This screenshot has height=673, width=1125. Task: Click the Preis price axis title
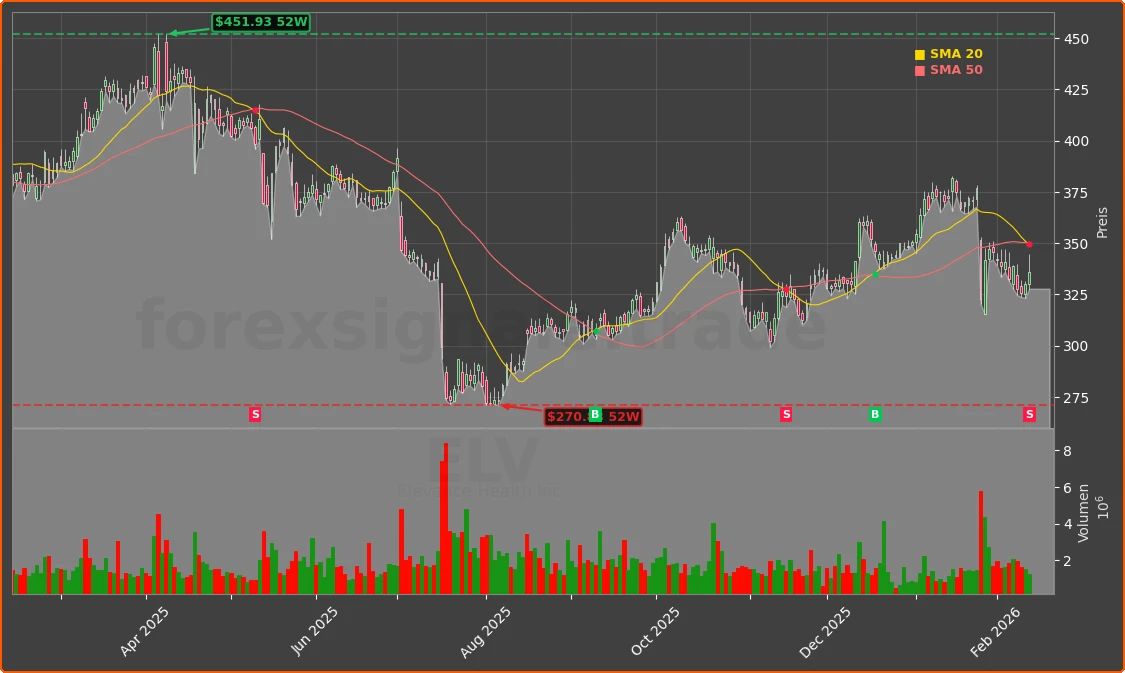(1103, 222)
